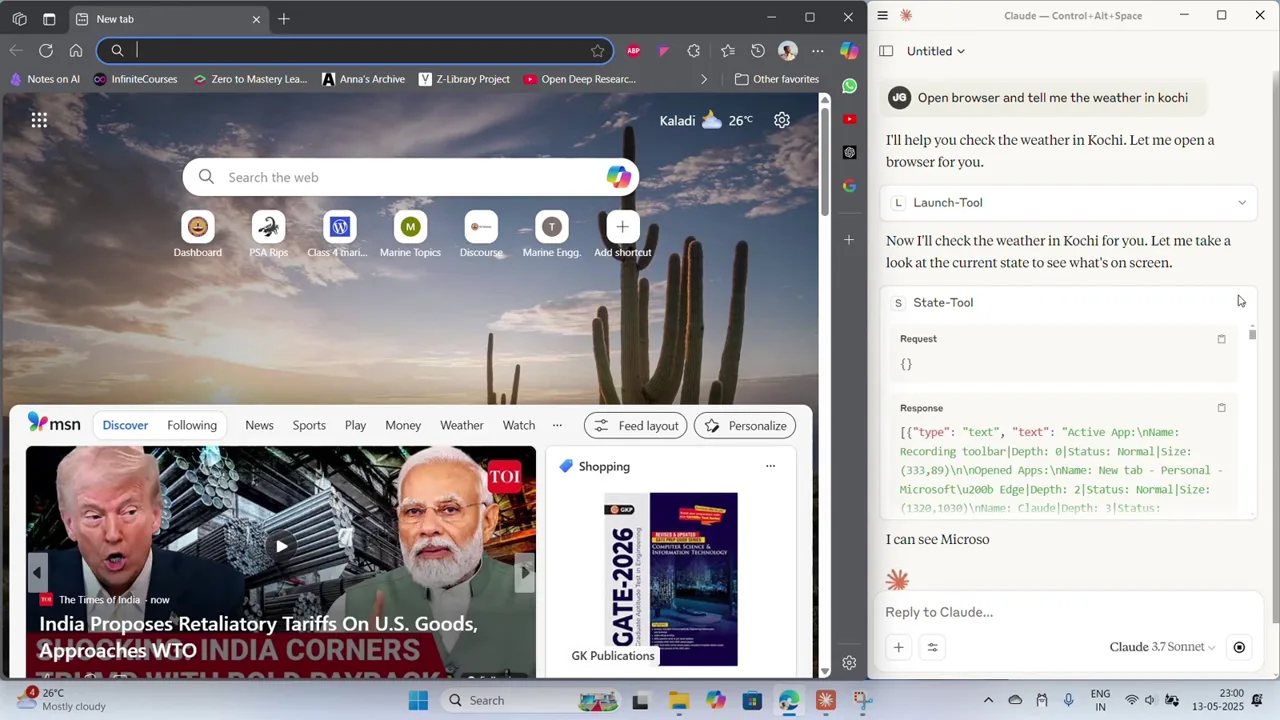Click the Reply to Claude text field
Viewport: 1280px width, 720px height.
coord(1070,612)
